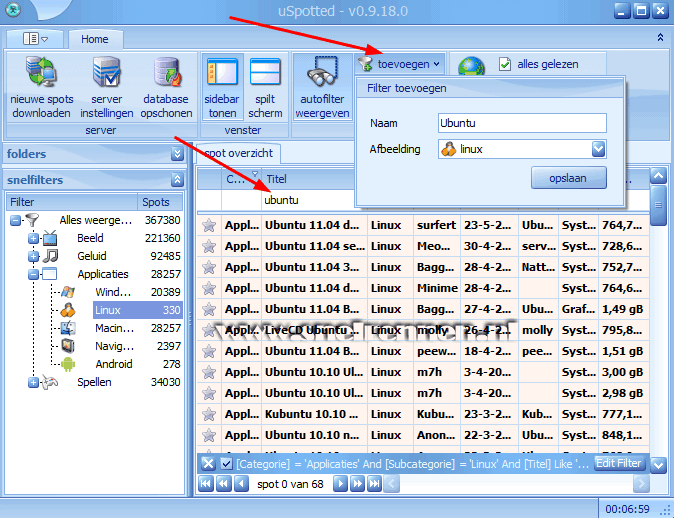Go to first spot record

tap(206, 484)
